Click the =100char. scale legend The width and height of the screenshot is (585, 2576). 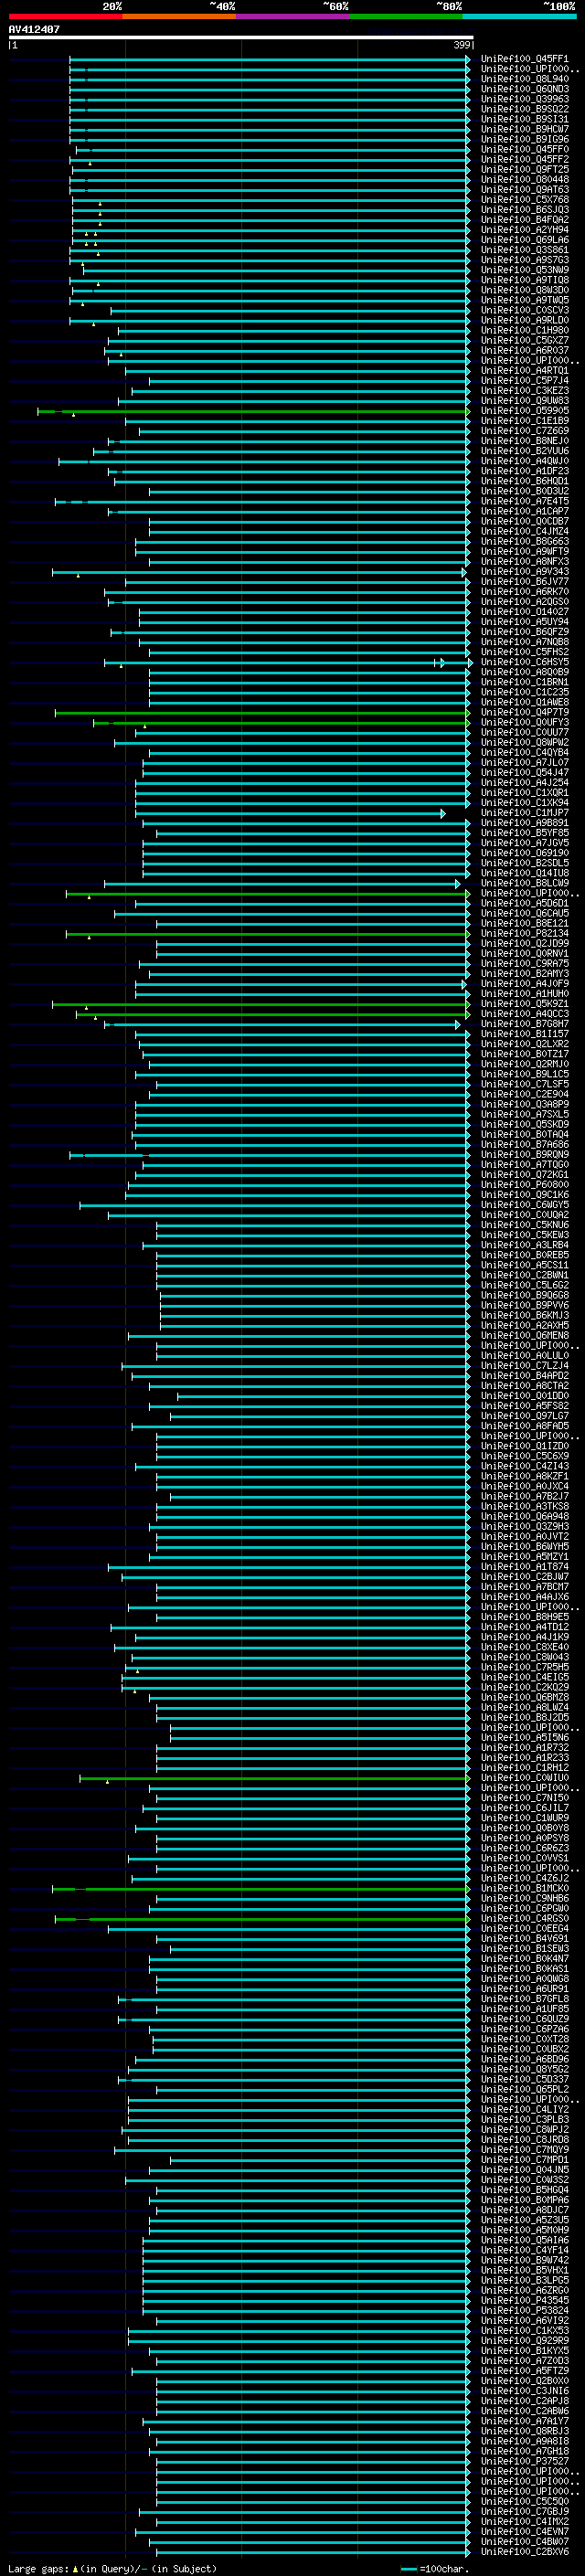(x=434, y=2568)
